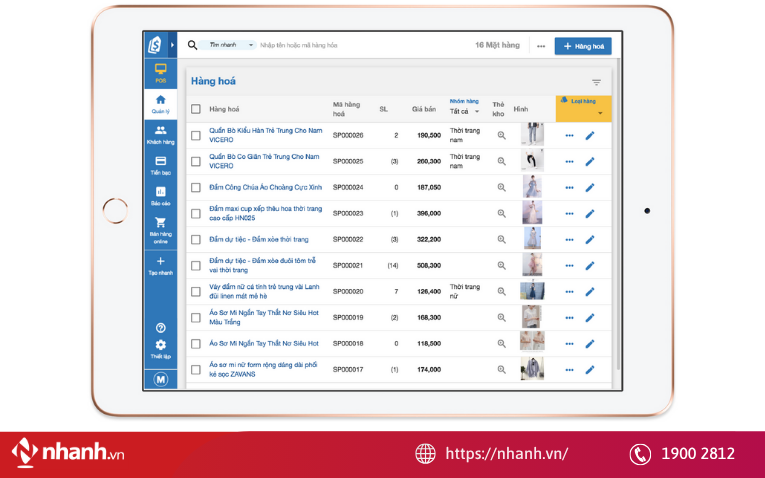Click the + Hàng hoá button
The width and height of the screenshot is (765, 478).
point(583,46)
